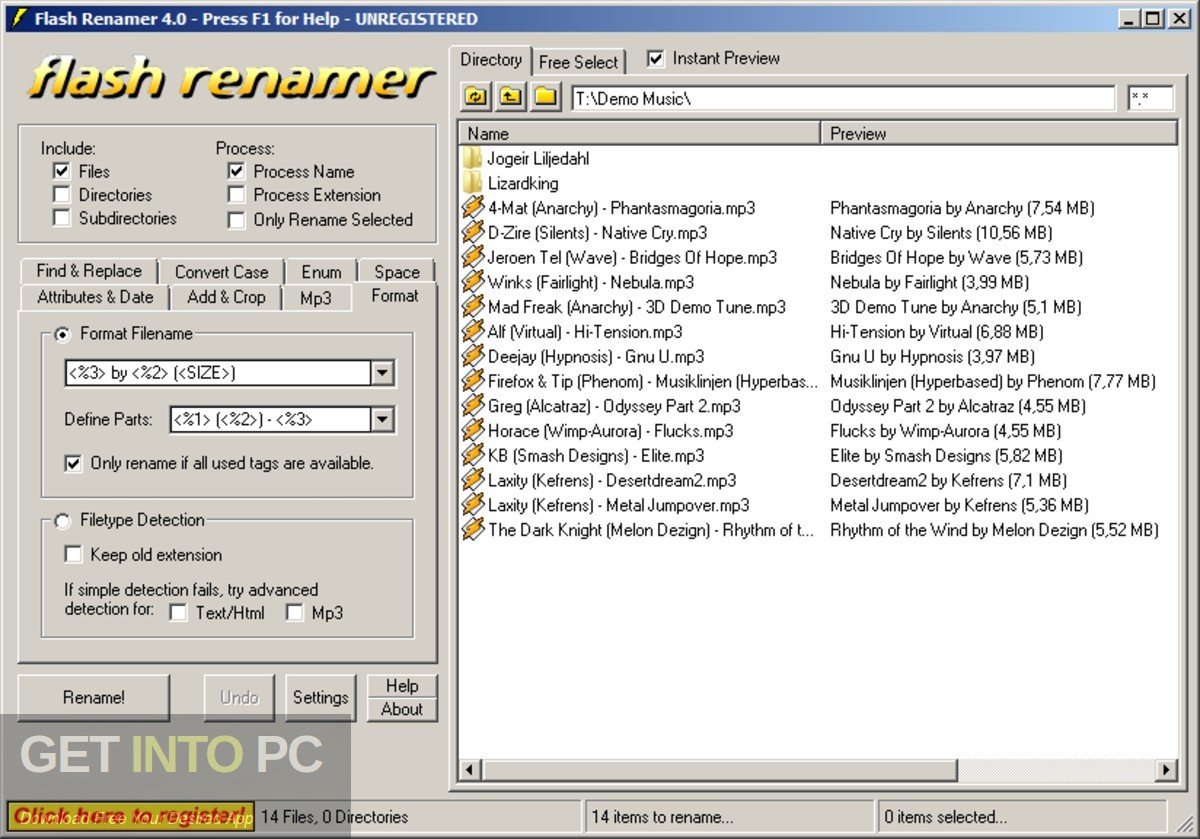Enable the Include Directories checkbox

point(62,195)
